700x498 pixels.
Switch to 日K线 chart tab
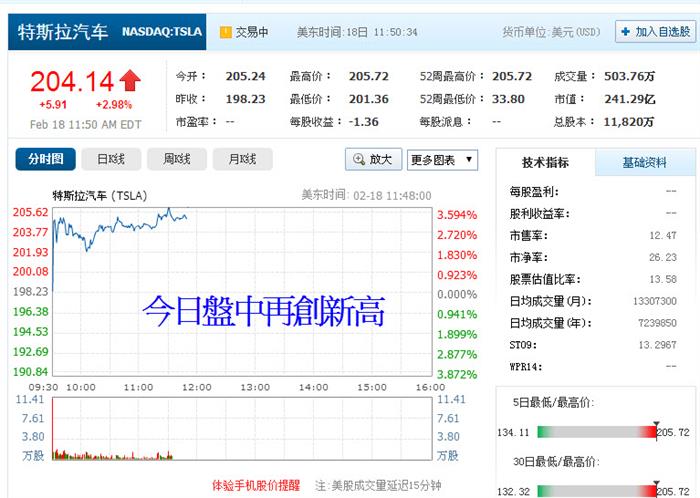click(x=111, y=159)
